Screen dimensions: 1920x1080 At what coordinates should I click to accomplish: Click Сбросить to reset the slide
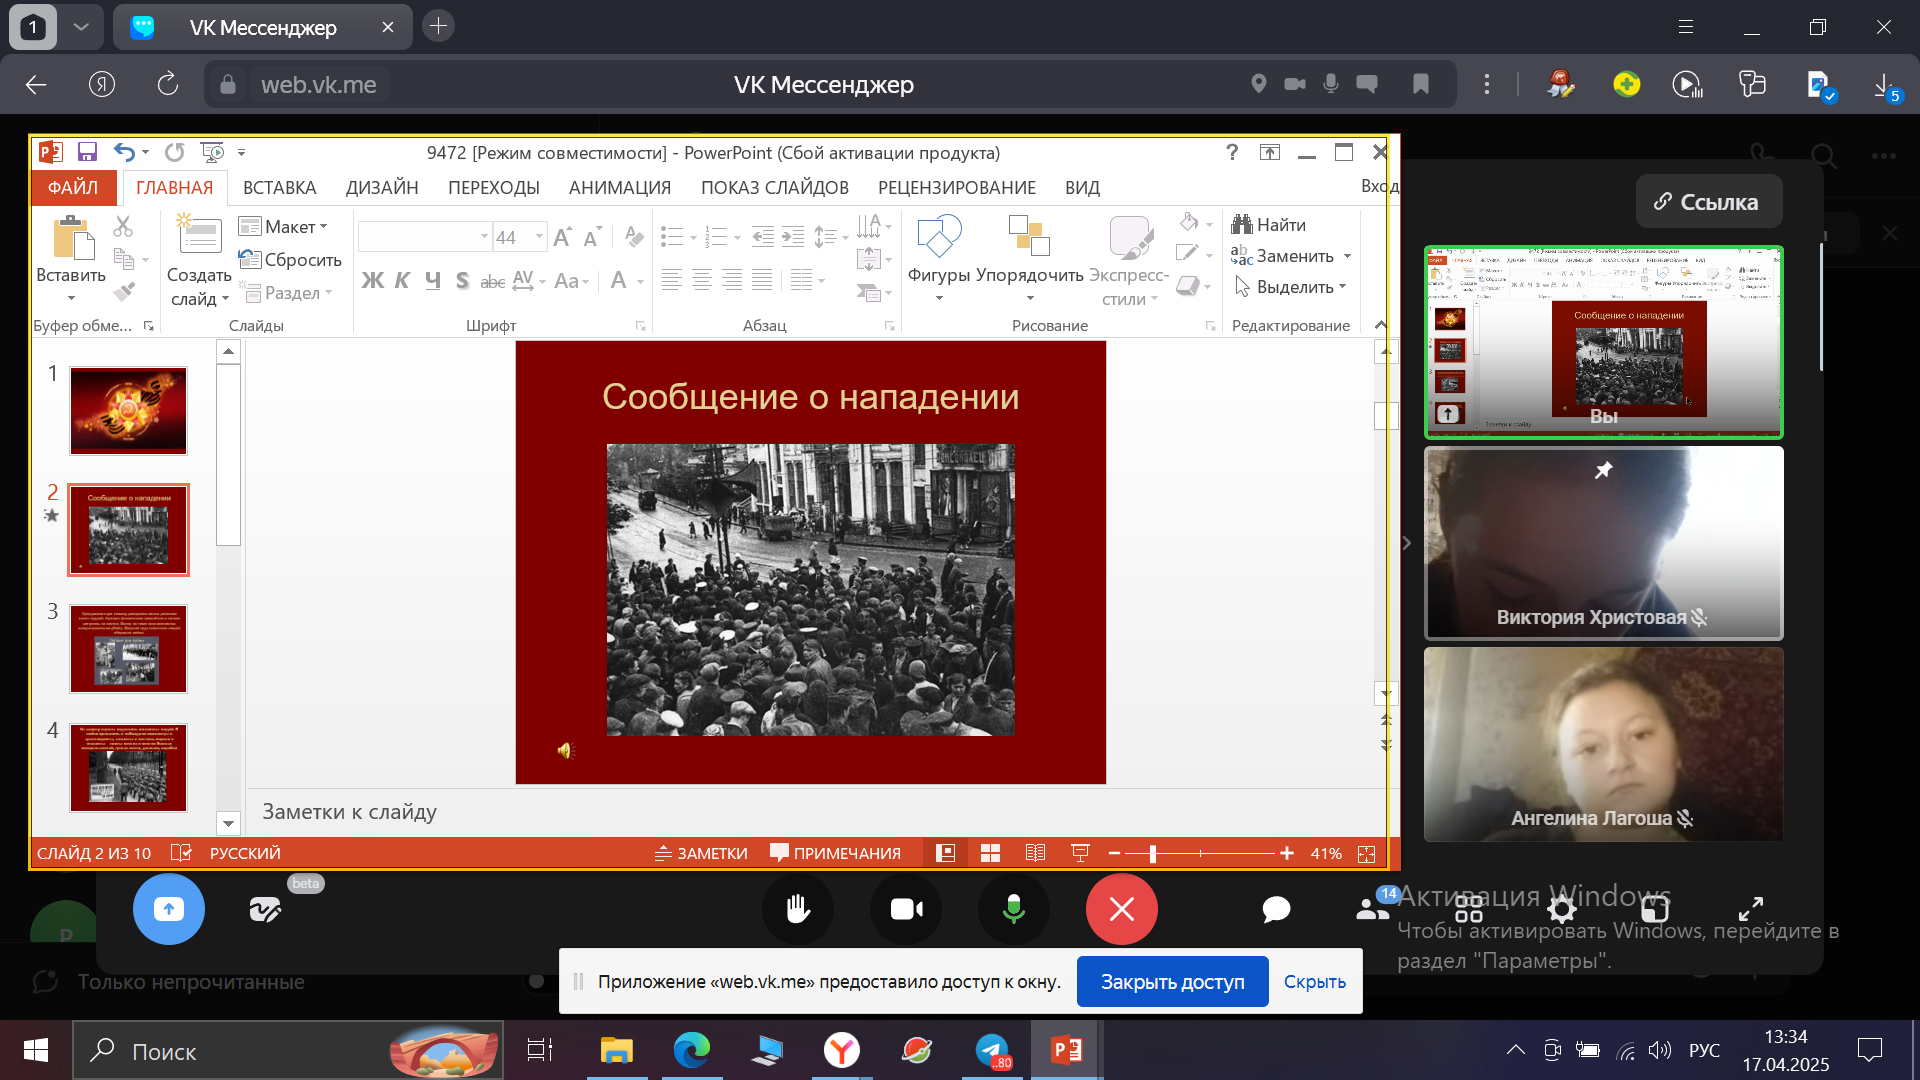click(x=290, y=260)
